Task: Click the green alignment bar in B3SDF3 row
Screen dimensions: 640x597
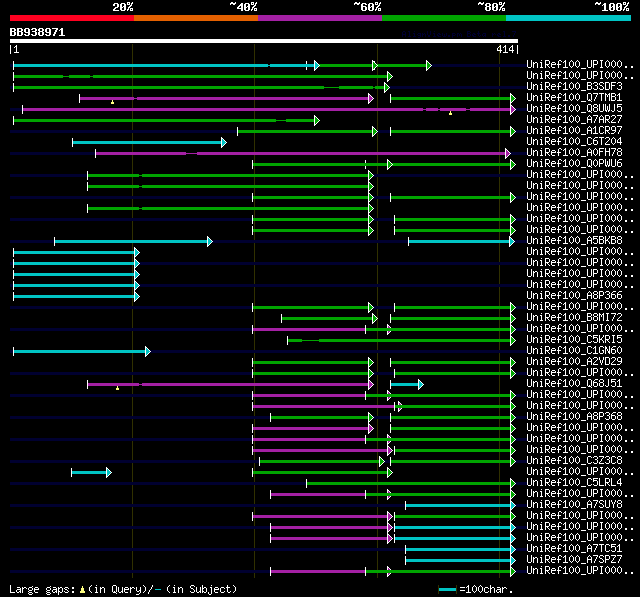Action: click(202, 87)
